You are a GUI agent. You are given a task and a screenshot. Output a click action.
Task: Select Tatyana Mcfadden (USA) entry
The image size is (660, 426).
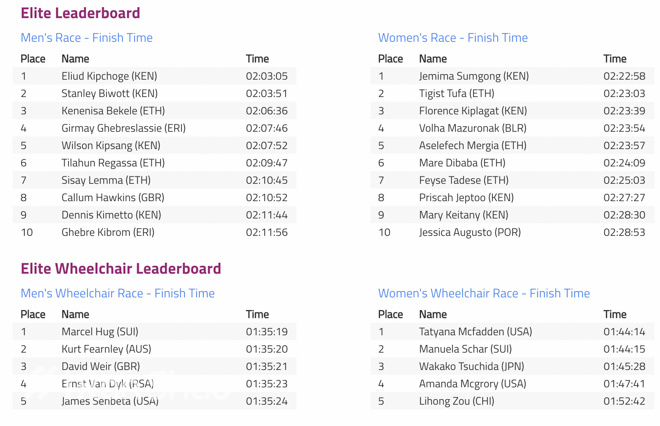[x=475, y=332]
